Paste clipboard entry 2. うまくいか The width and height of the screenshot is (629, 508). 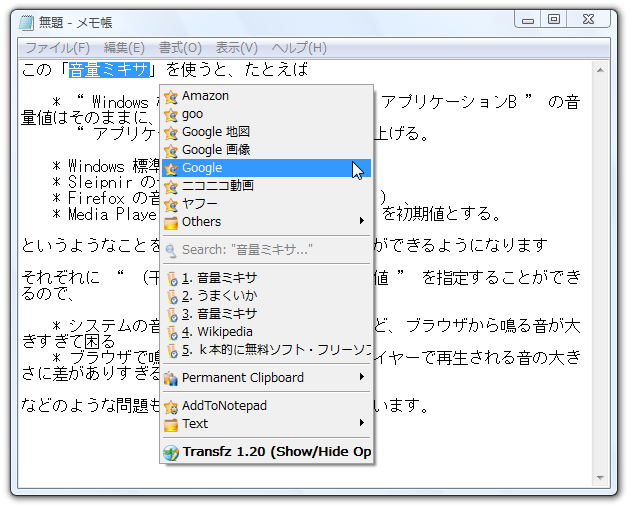[266, 296]
